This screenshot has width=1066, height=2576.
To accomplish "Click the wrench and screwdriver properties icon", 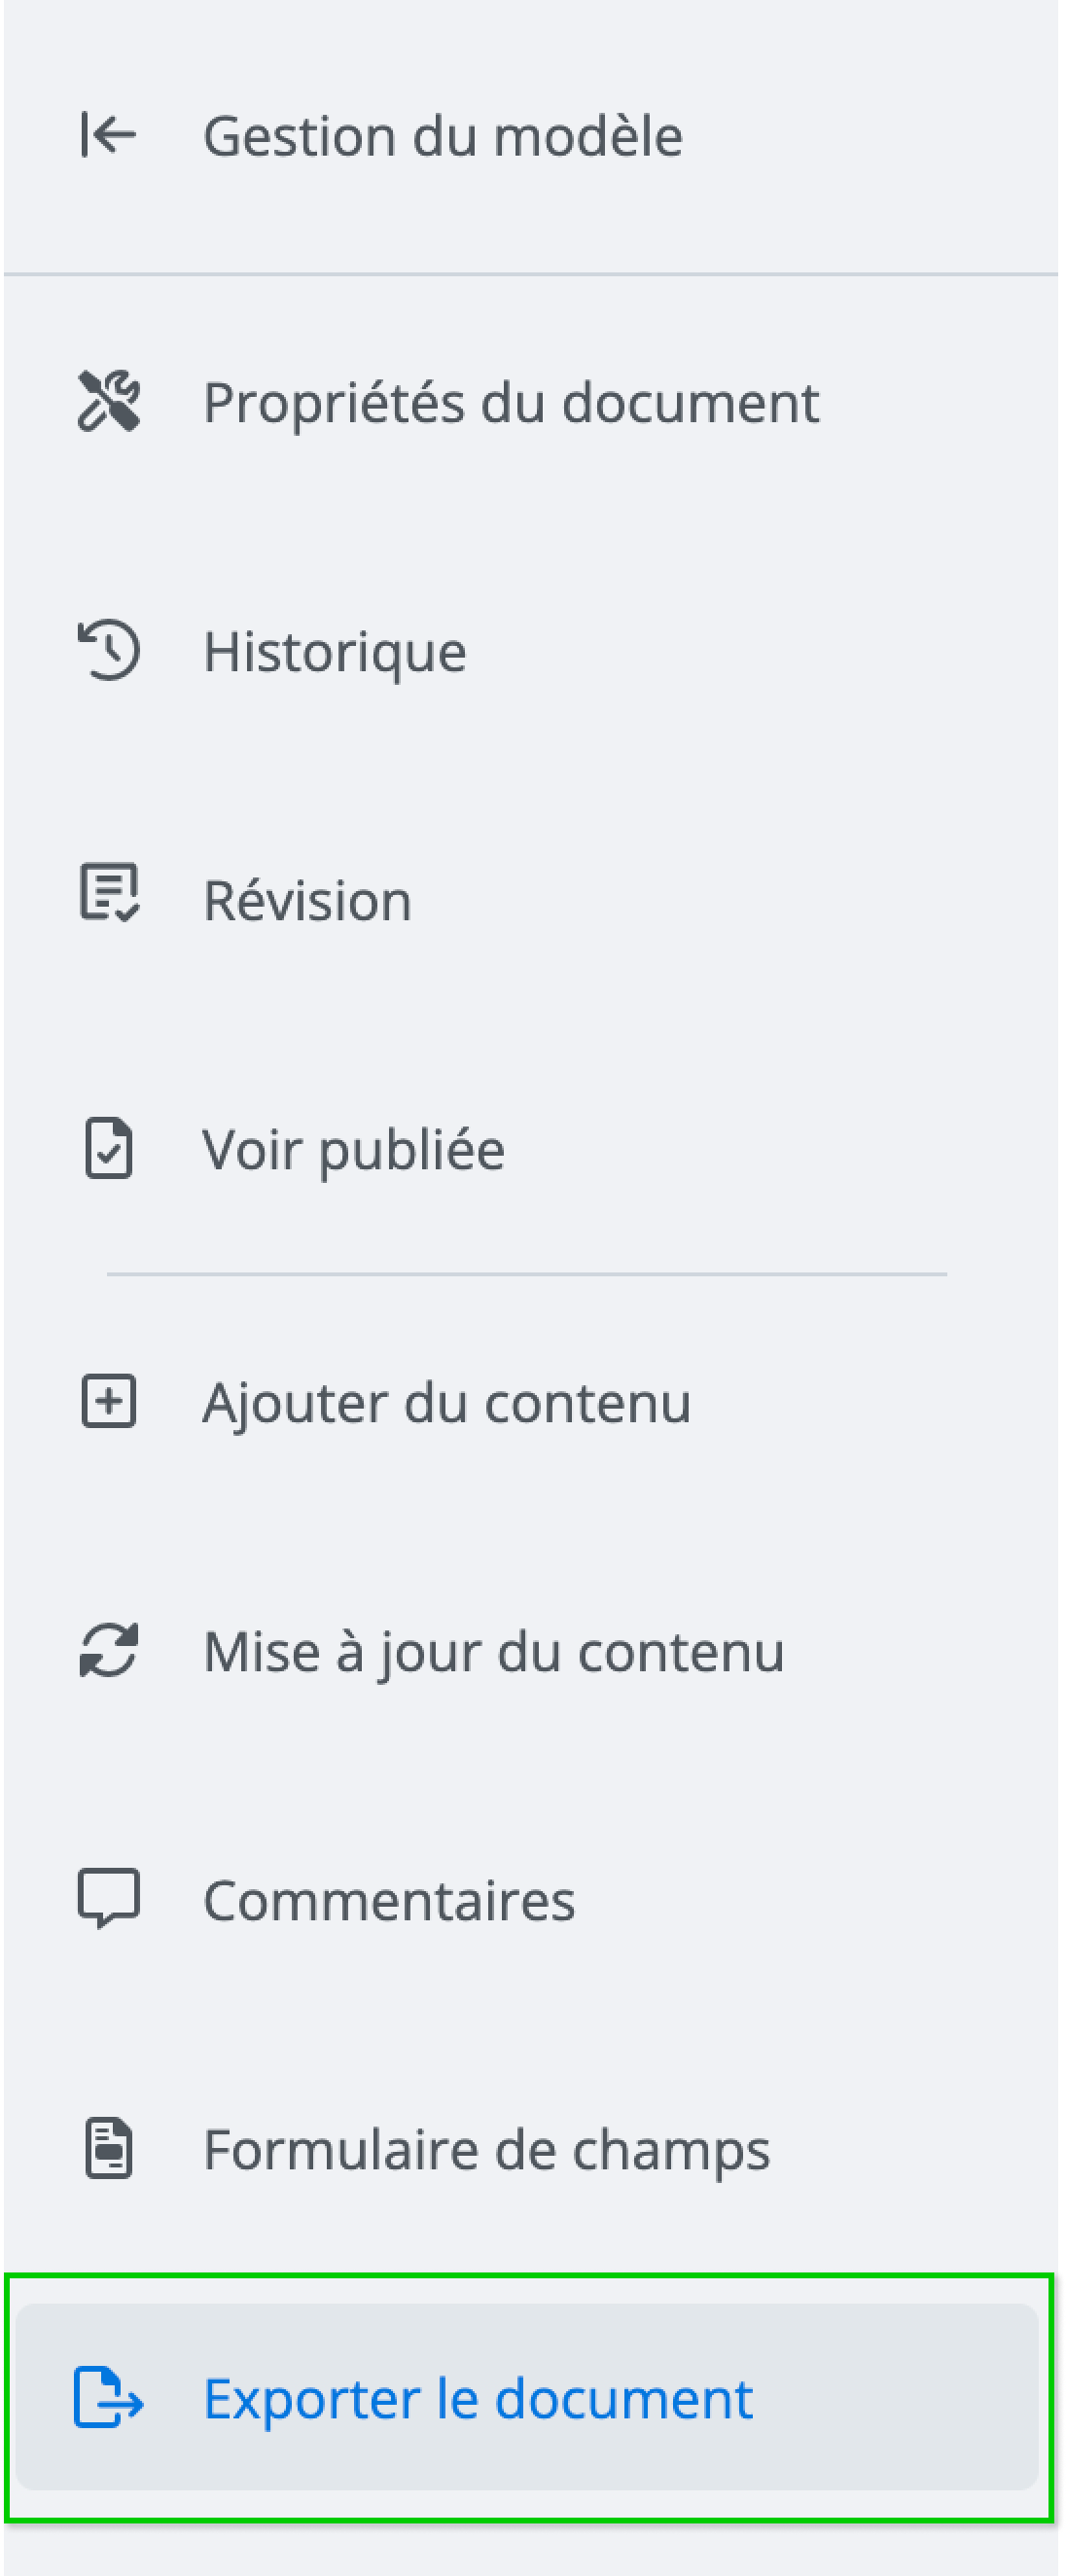I will click(108, 402).
